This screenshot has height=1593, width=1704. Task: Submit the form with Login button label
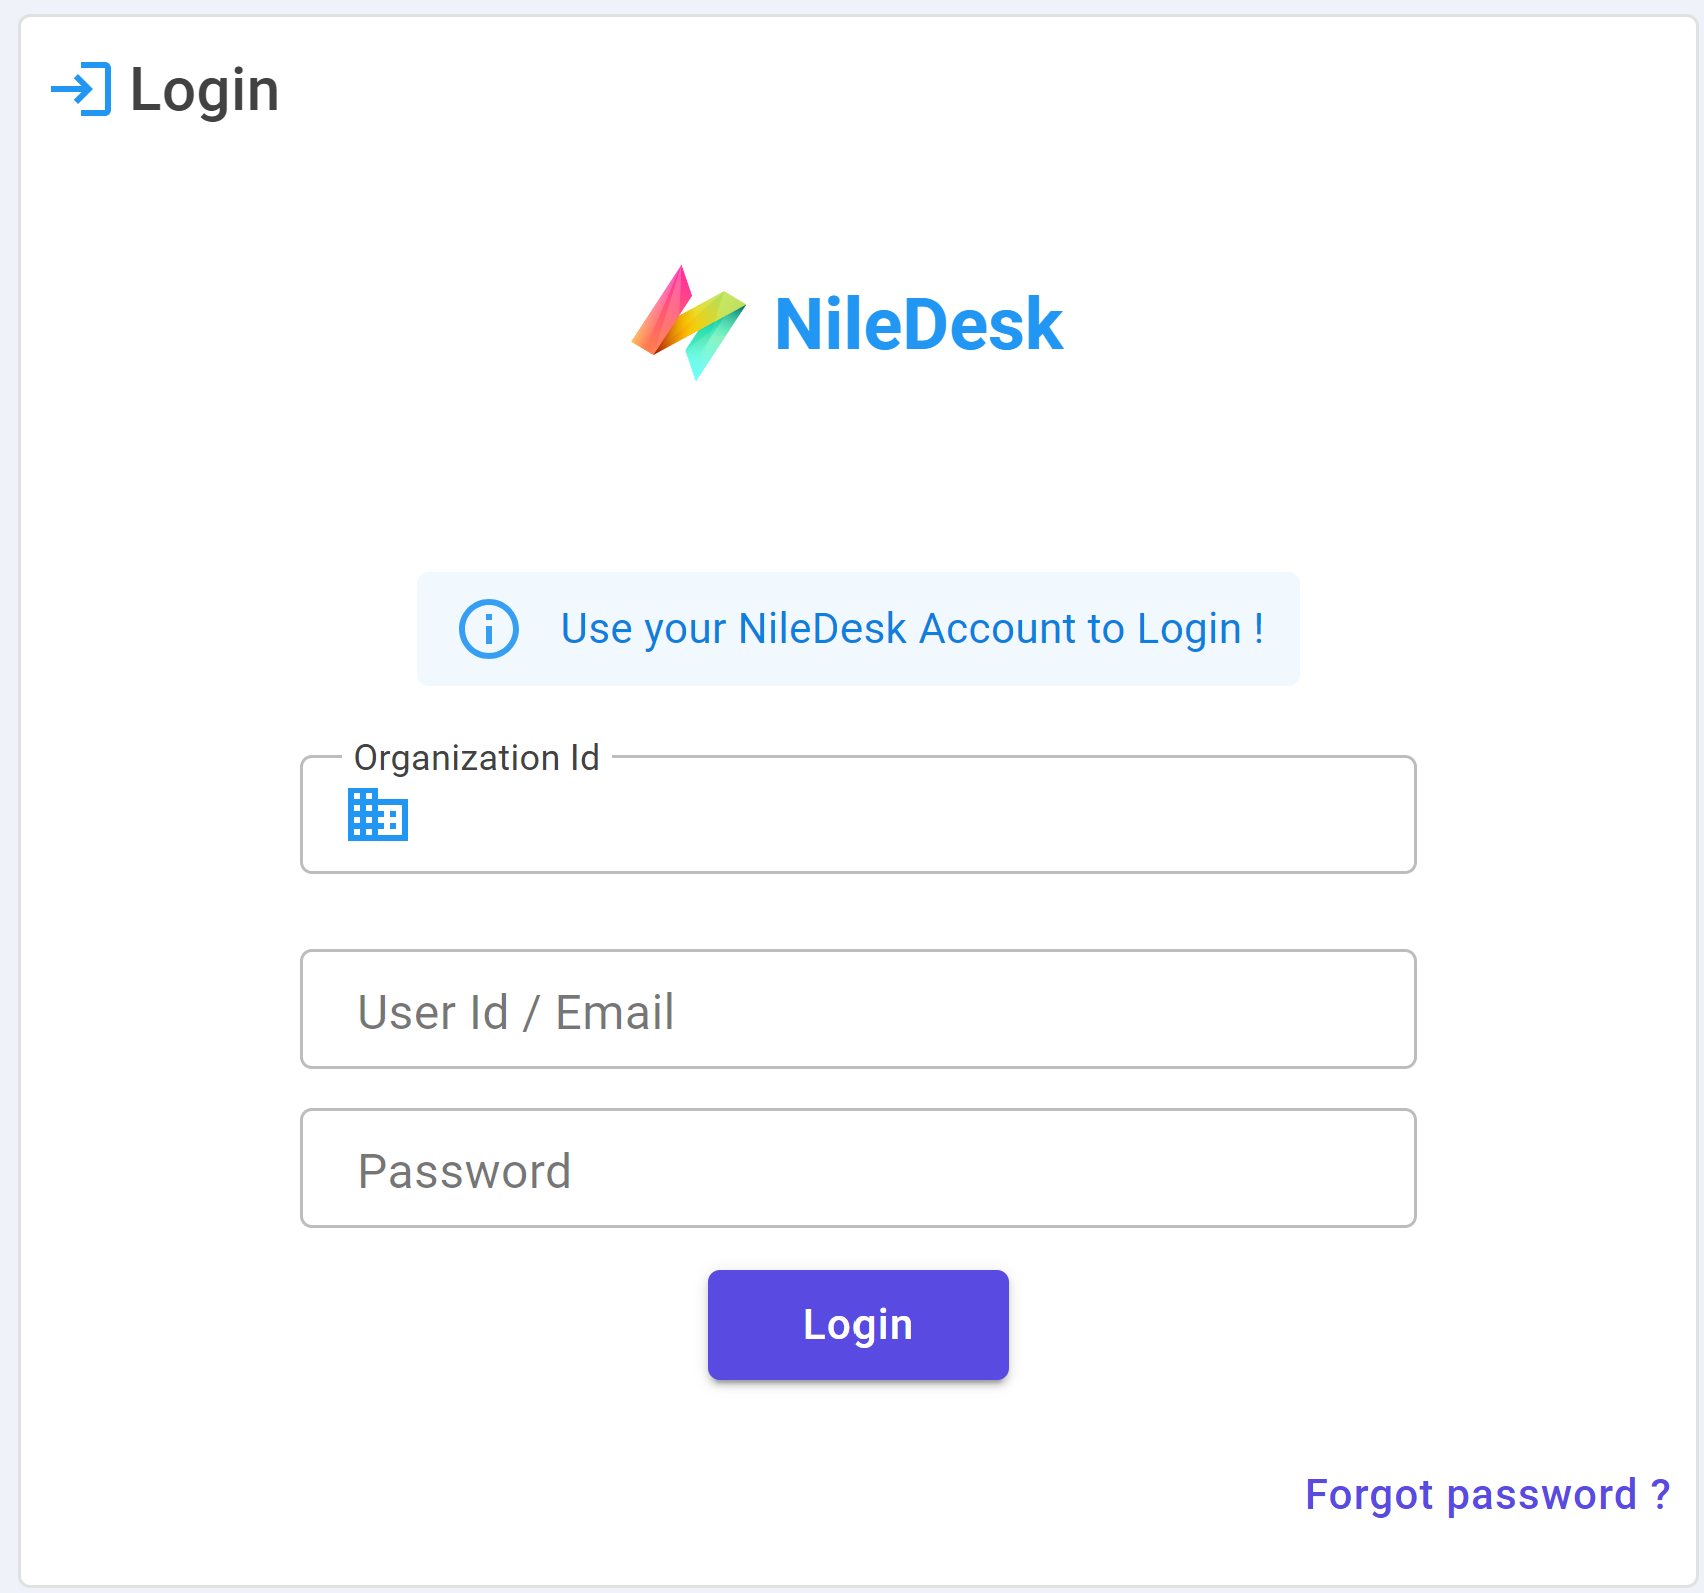[x=858, y=1325]
